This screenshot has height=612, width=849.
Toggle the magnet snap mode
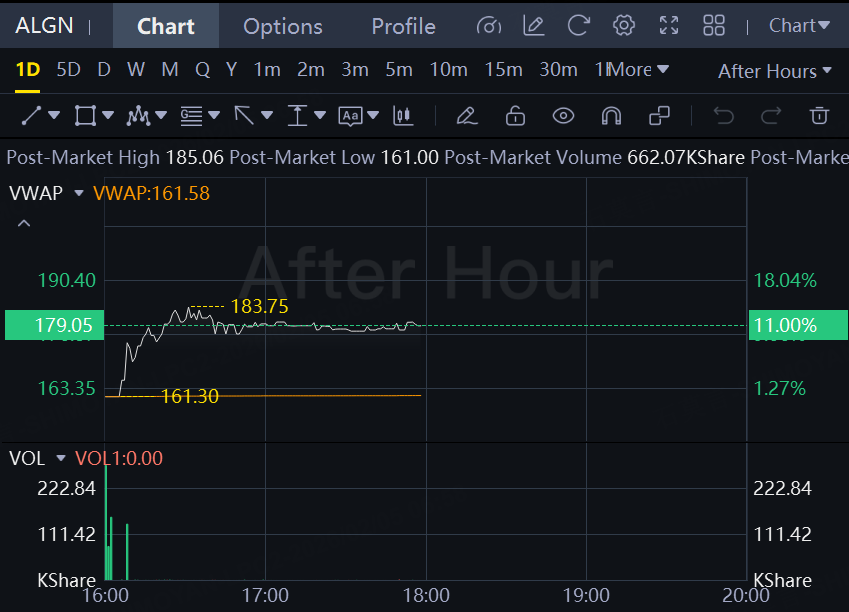tap(611, 116)
